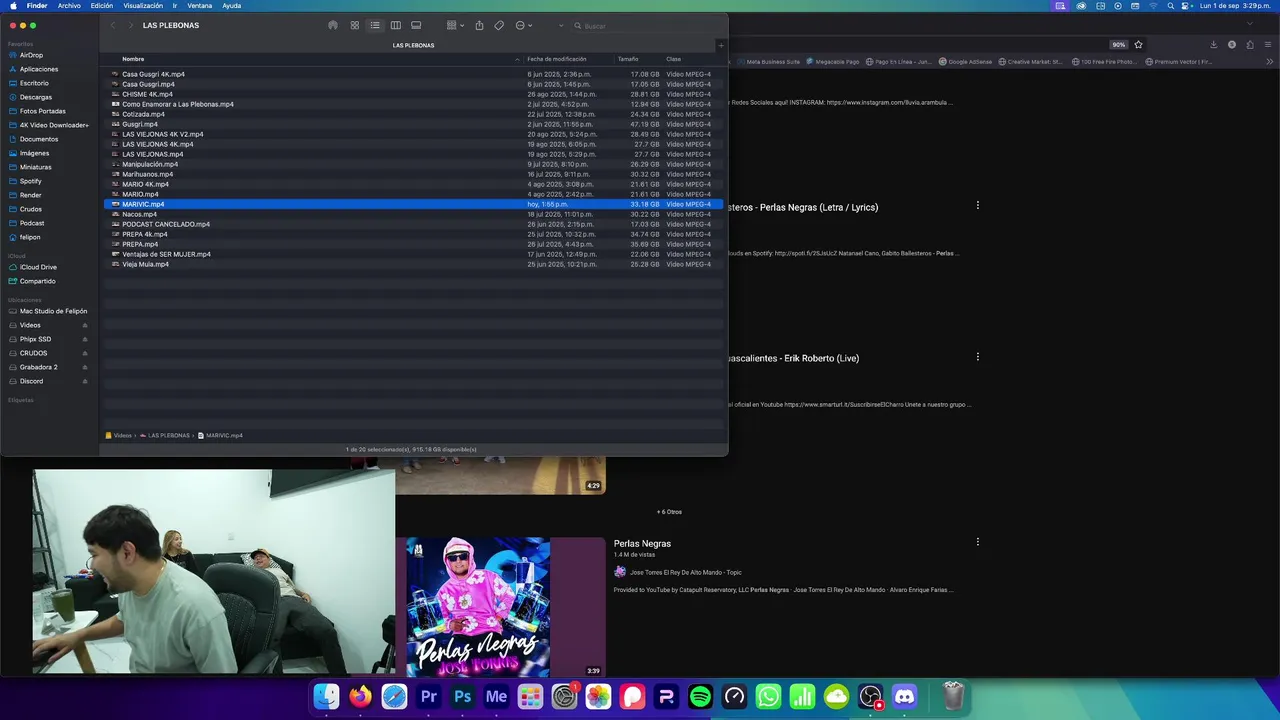
Task: Open Adobe Premiere Pro in the Dock
Action: (x=429, y=697)
